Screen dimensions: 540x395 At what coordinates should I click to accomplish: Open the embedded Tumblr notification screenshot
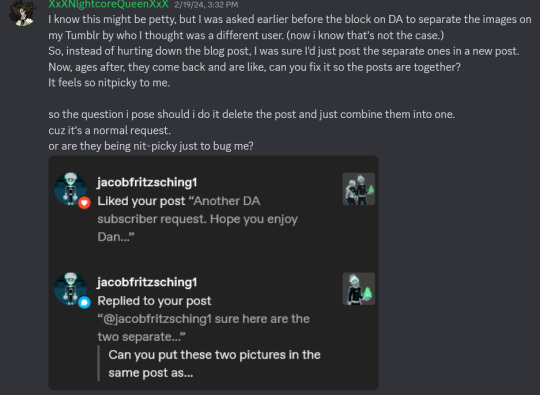click(x=214, y=273)
